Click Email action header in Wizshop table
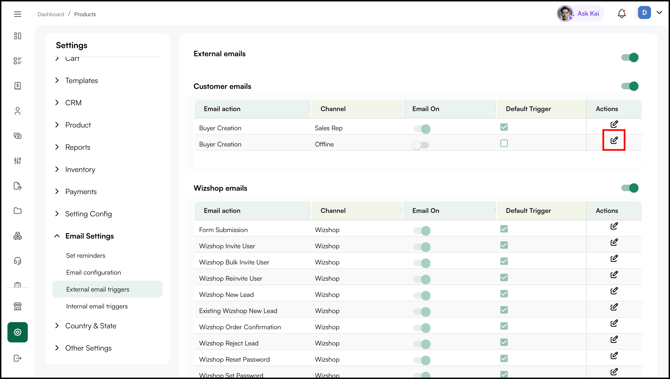 pyautogui.click(x=222, y=211)
